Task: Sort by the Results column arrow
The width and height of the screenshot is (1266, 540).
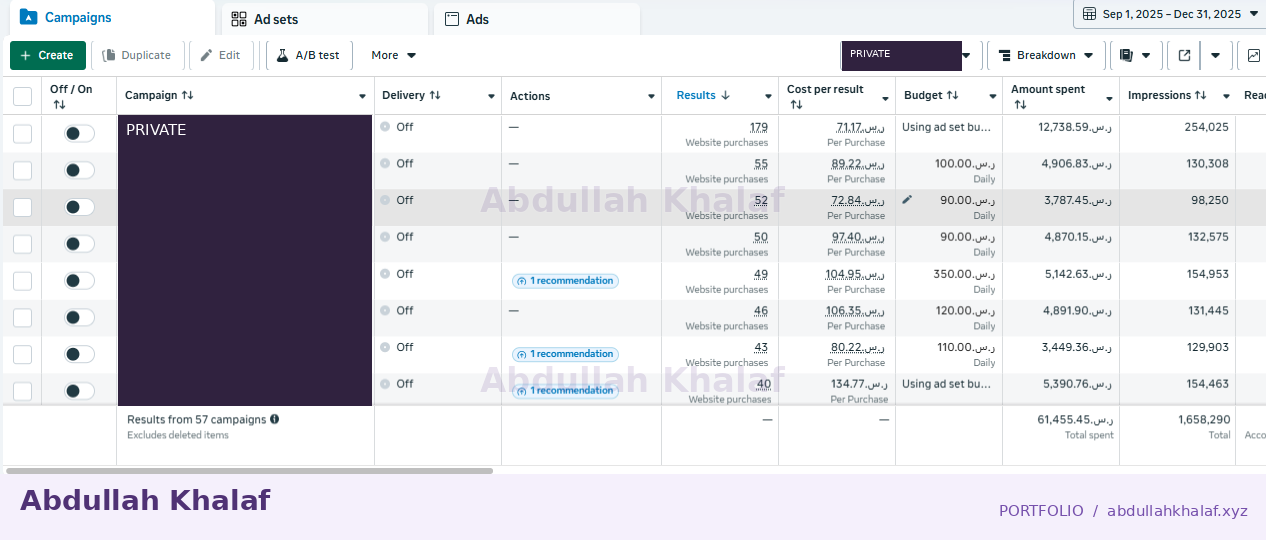Action: pos(725,96)
